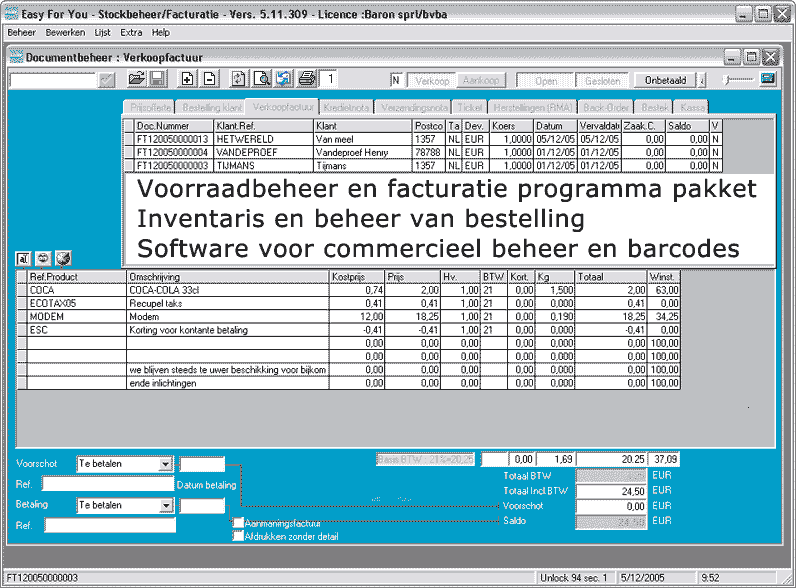This screenshot has height=588, width=796.
Task: Click the save diskette icon
Action: pos(157,79)
